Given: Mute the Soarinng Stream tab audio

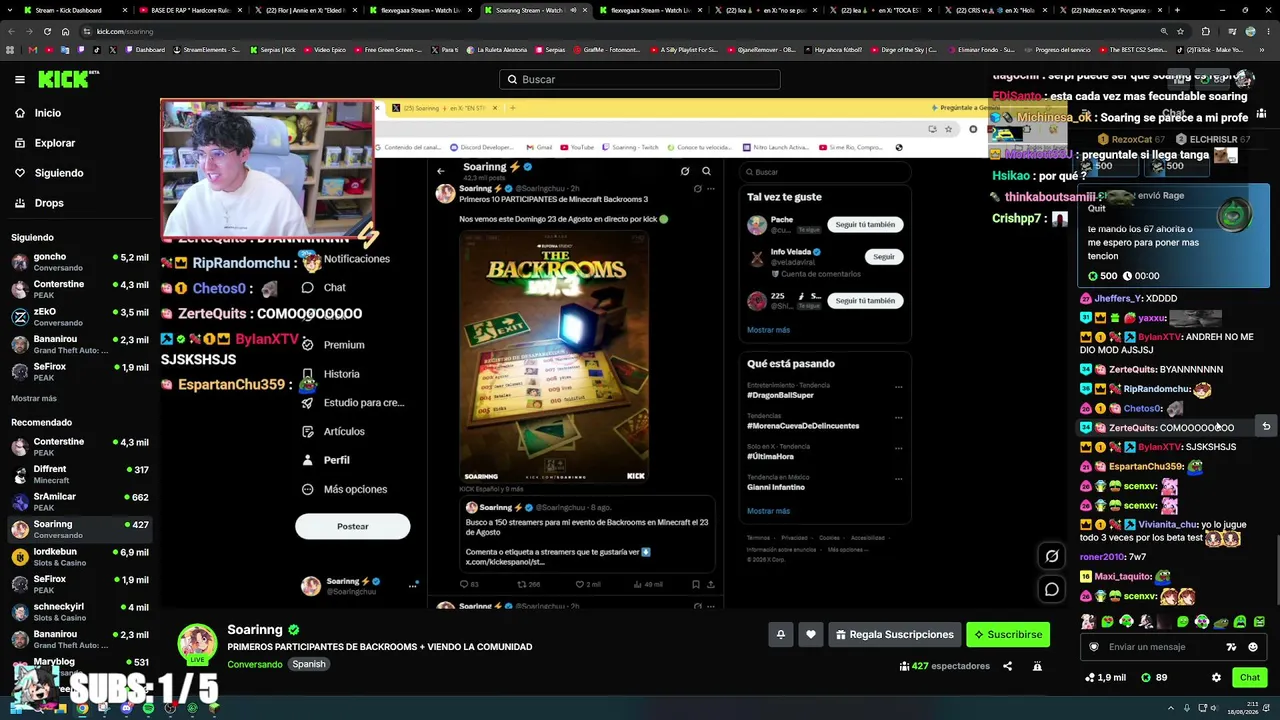Looking at the screenshot, I should point(573,10).
